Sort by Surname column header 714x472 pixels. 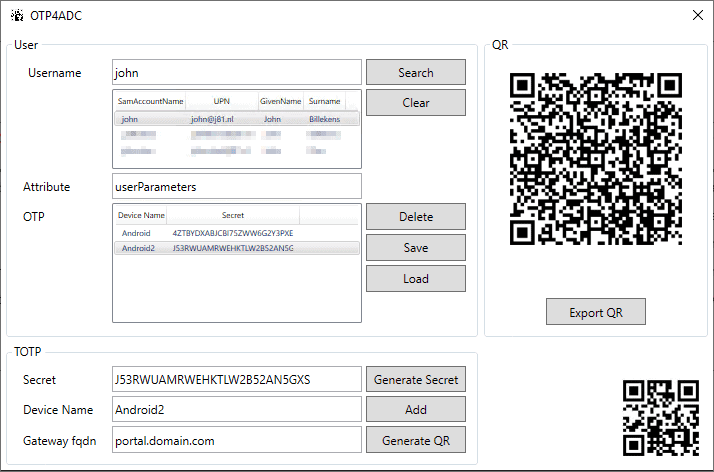click(324, 101)
